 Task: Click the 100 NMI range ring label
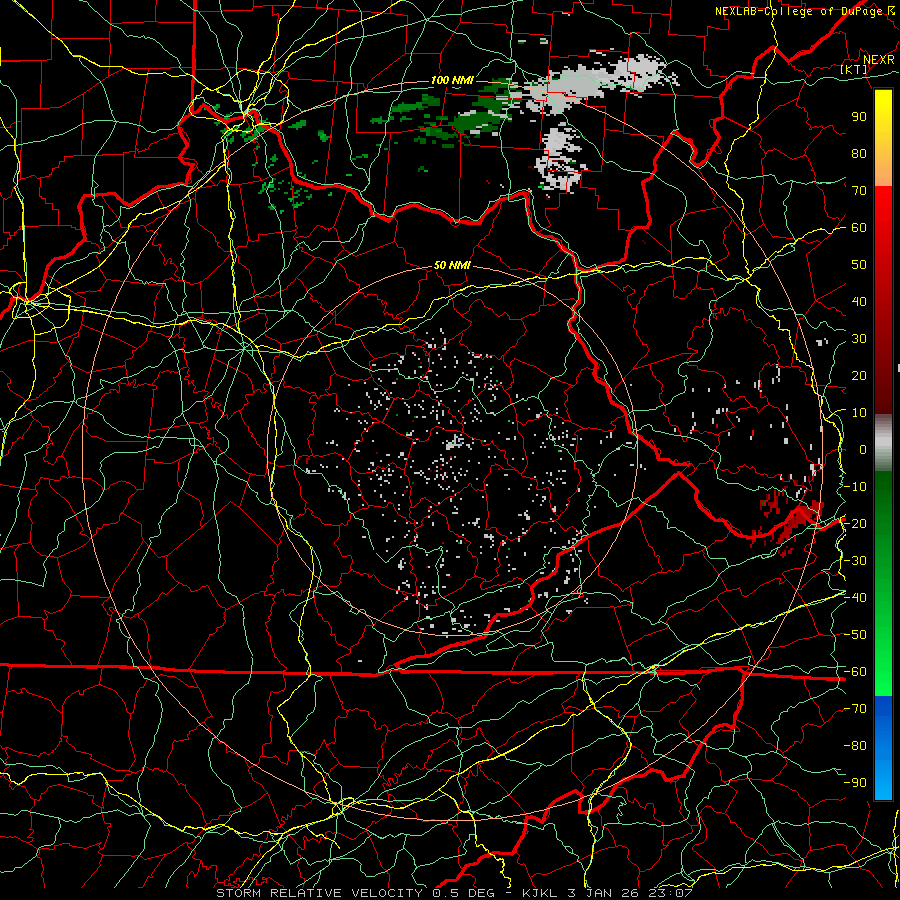coord(452,80)
